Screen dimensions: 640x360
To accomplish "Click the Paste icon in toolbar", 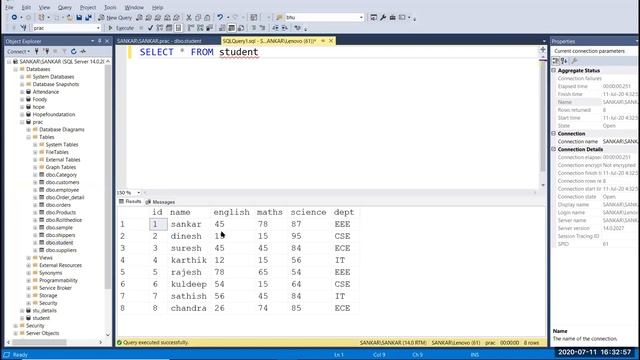I will point(207,18).
